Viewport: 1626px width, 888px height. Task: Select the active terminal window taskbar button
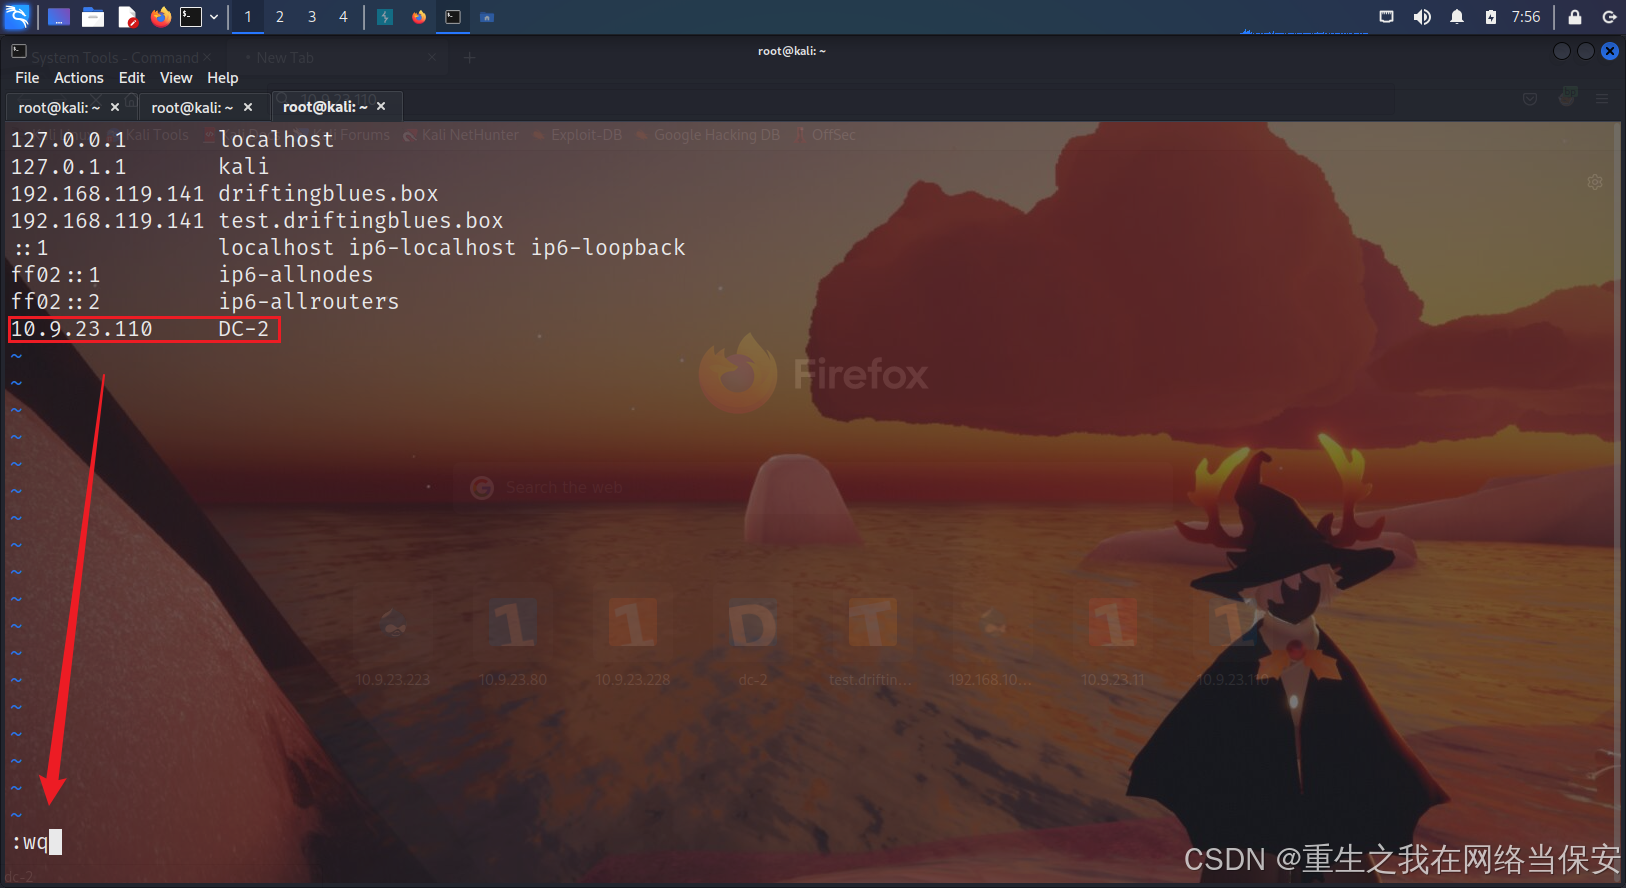pyautogui.click(x=453, y=17)
